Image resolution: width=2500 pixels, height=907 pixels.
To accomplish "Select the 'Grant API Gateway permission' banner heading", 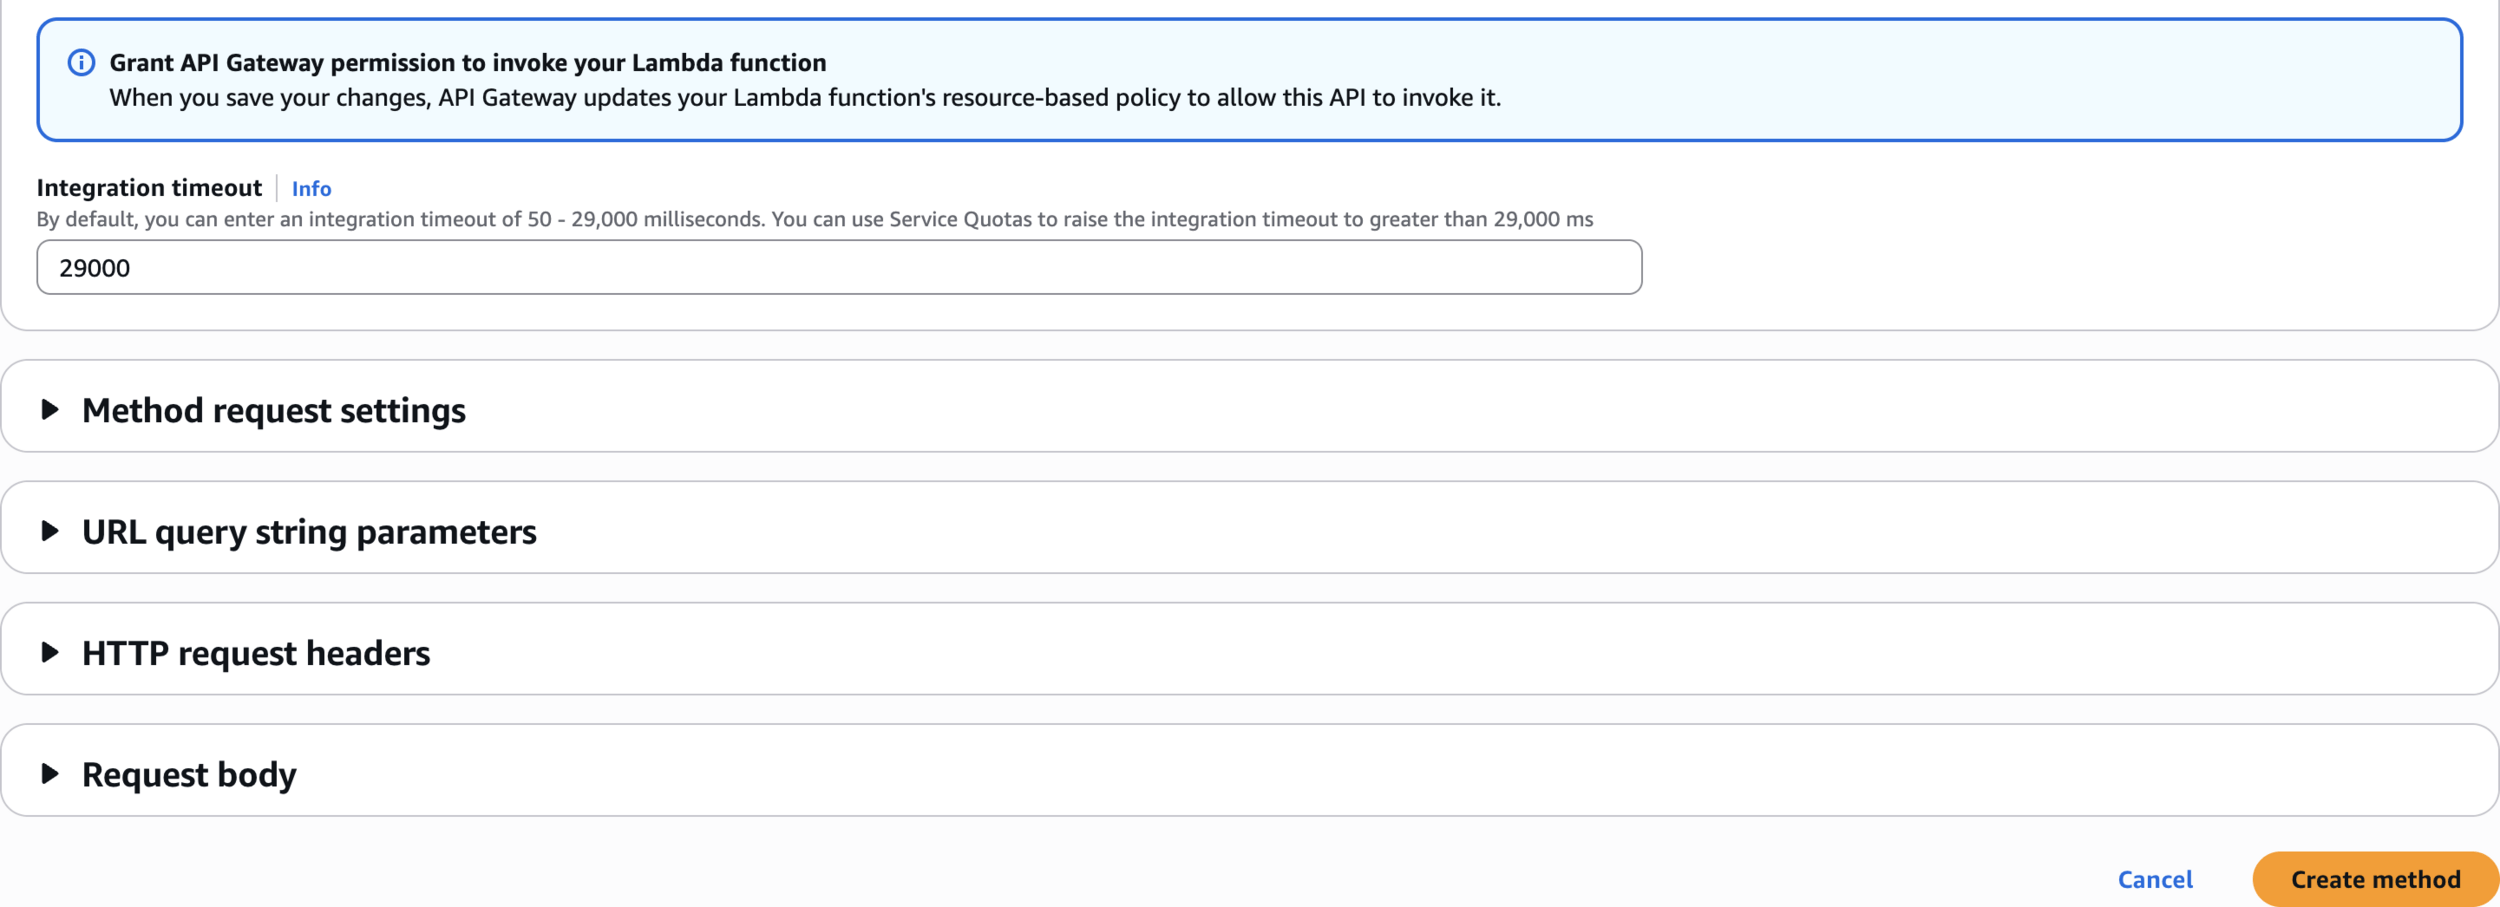I will 468,63.
